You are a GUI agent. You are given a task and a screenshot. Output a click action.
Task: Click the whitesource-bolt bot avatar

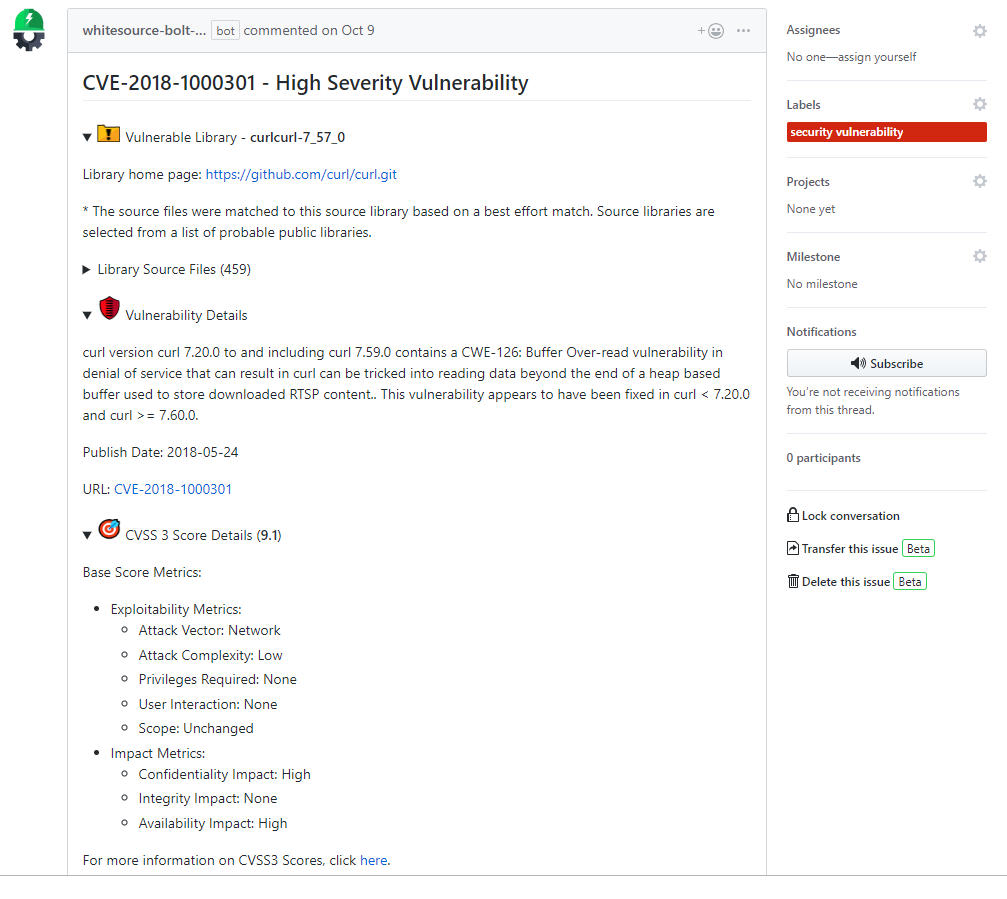[28, 30]
